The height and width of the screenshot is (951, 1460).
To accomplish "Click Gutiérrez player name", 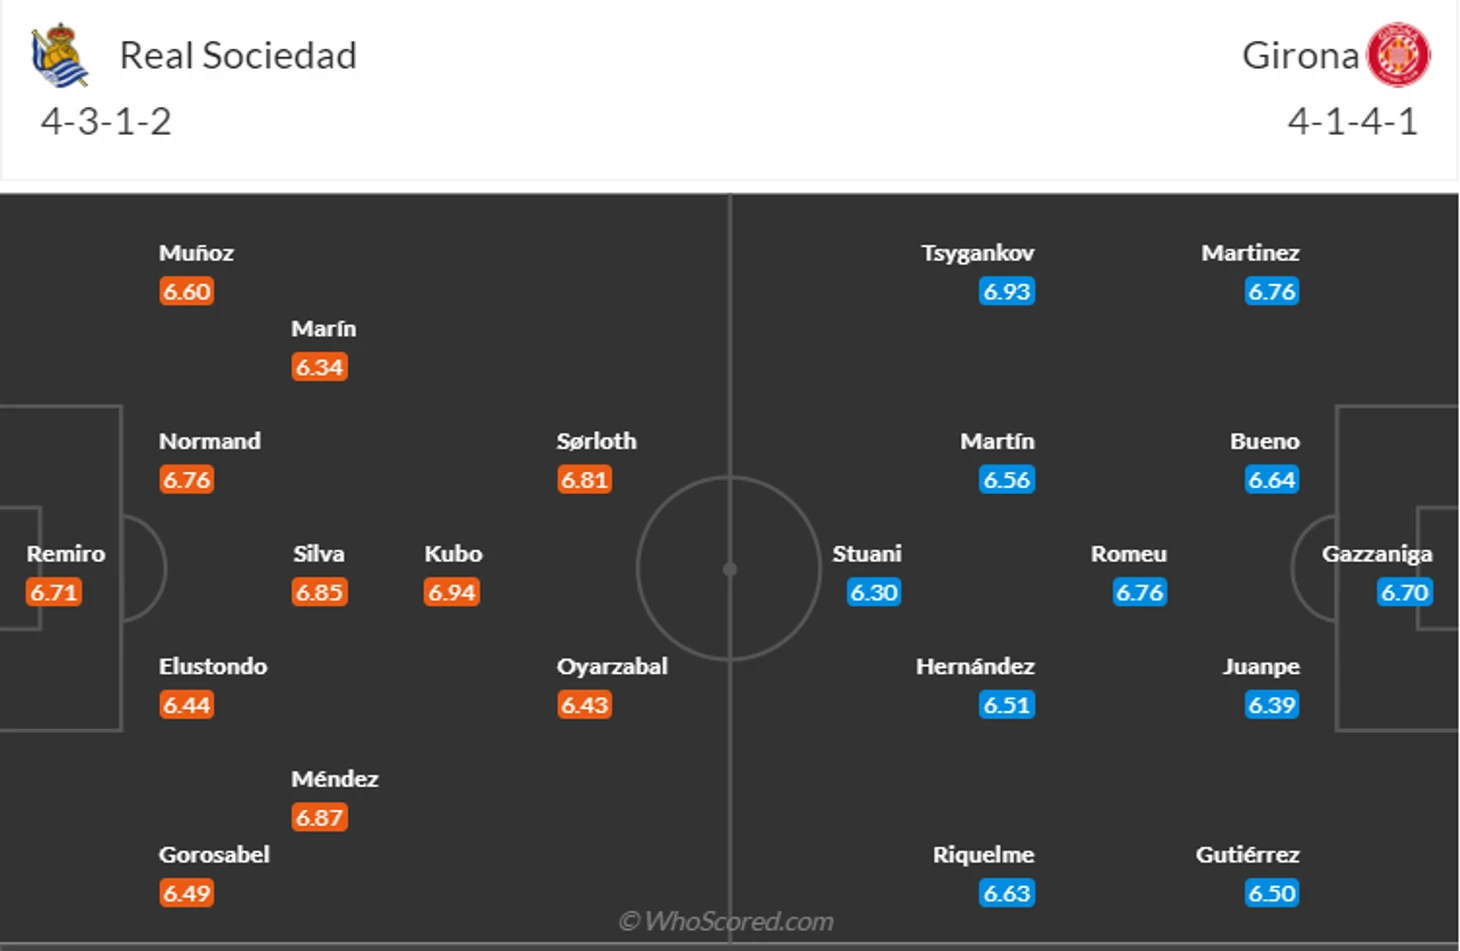I will click(1247, 855).
